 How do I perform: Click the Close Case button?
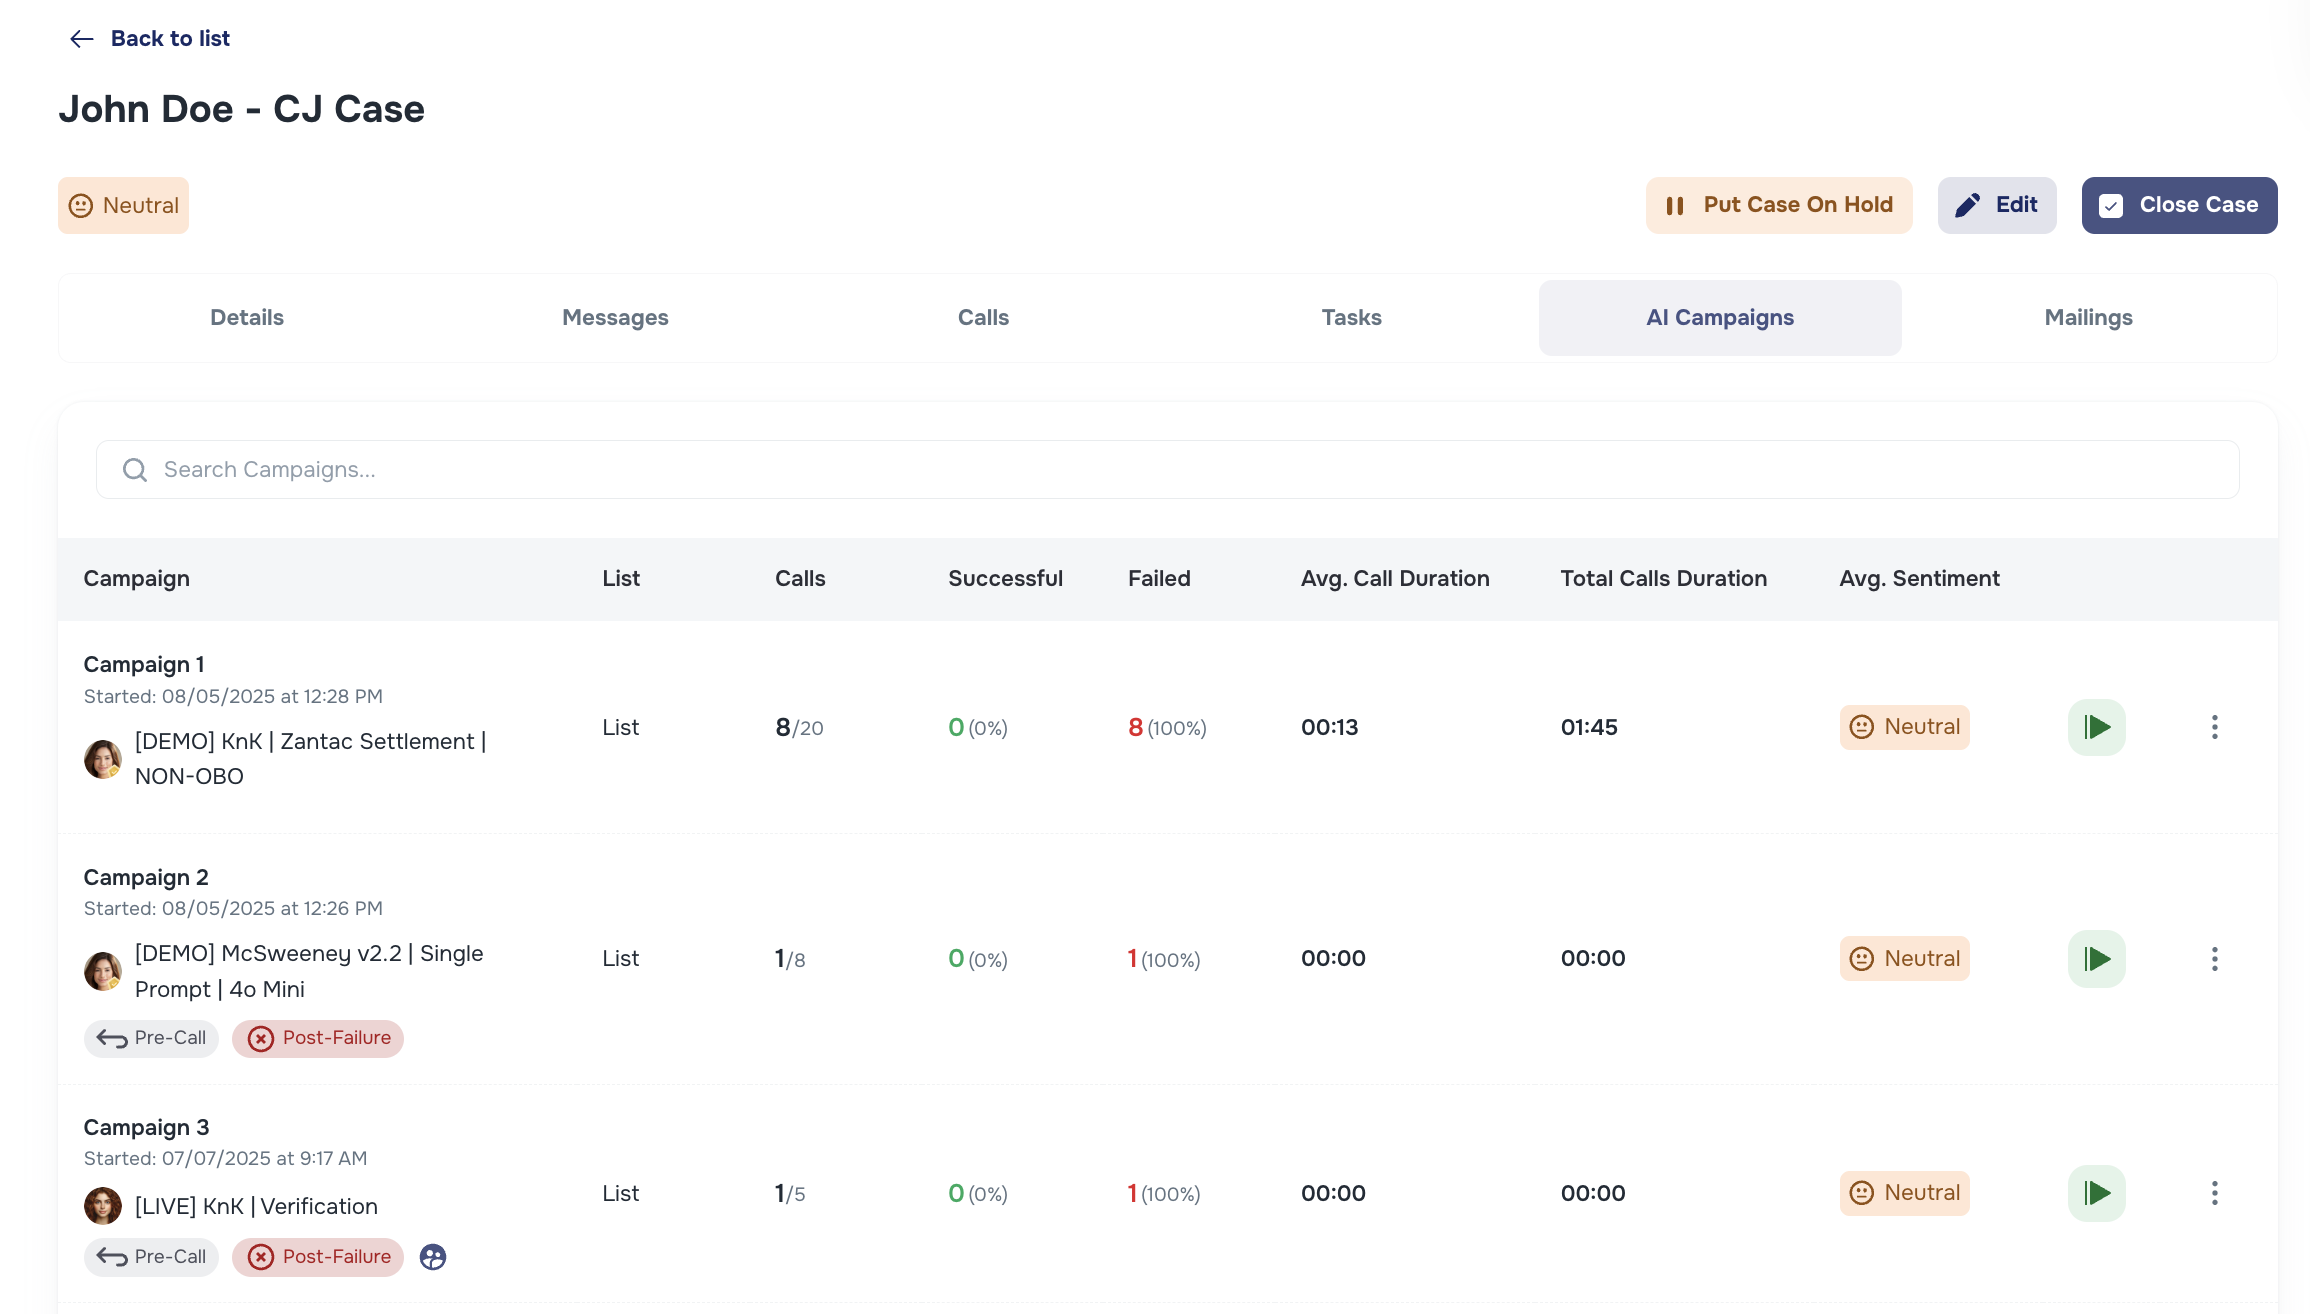click(2179, 204)
